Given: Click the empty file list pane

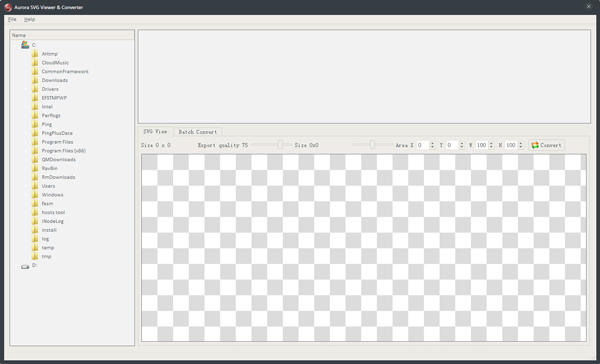Looking at the screenshot, I should (x=364, y=77).
